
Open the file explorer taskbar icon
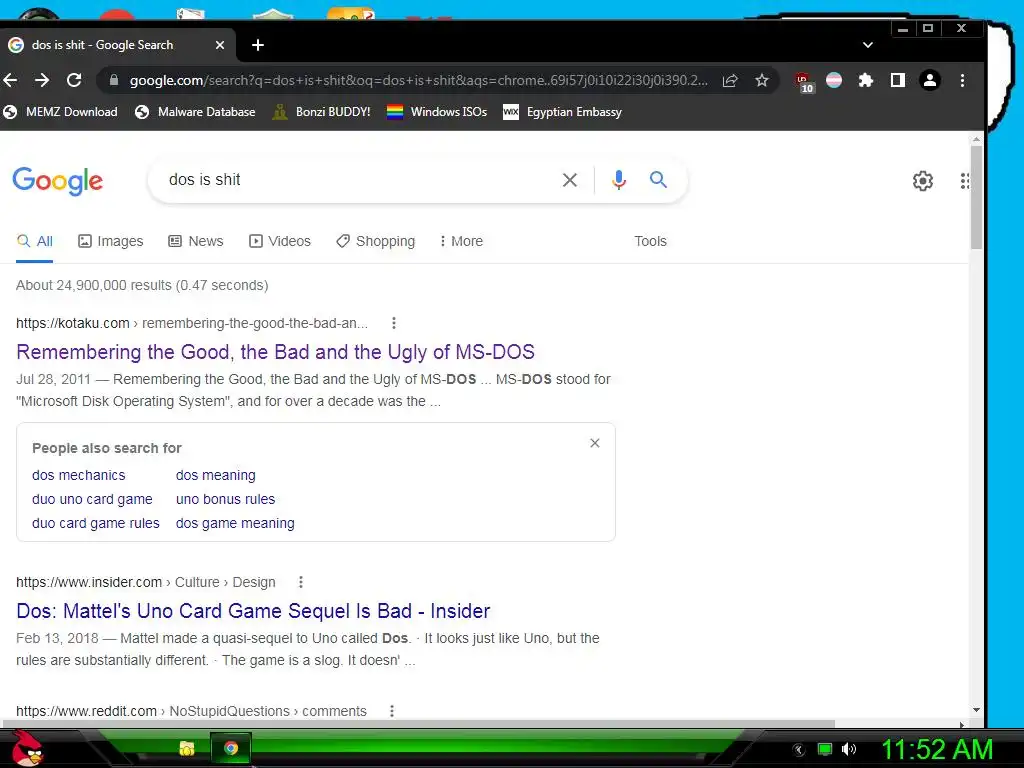[187, 748]
